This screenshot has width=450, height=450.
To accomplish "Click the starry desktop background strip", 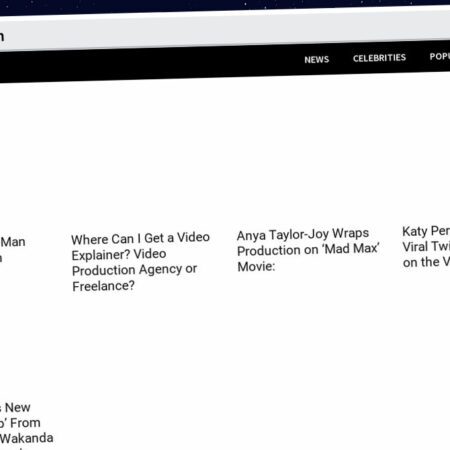I will click(225, 5).
